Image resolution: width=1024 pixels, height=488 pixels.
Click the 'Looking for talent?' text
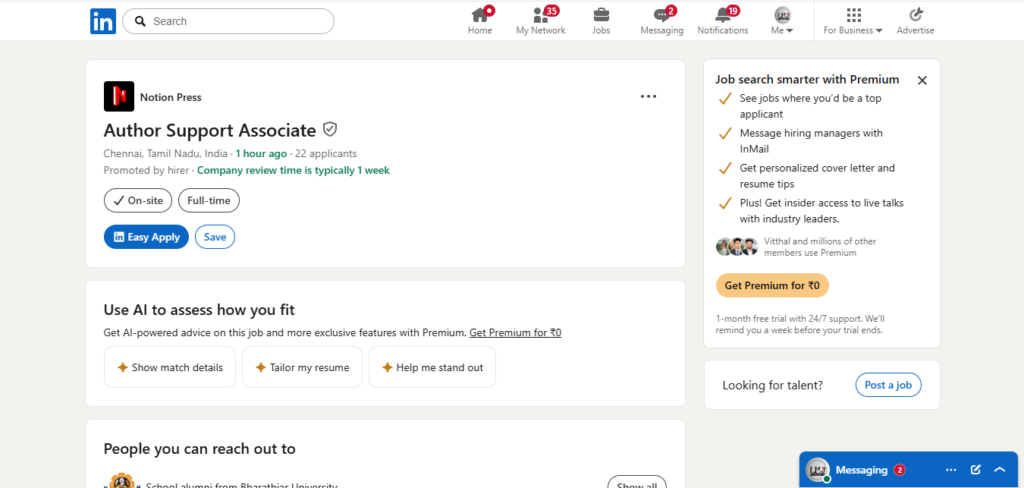click(773, 385)
